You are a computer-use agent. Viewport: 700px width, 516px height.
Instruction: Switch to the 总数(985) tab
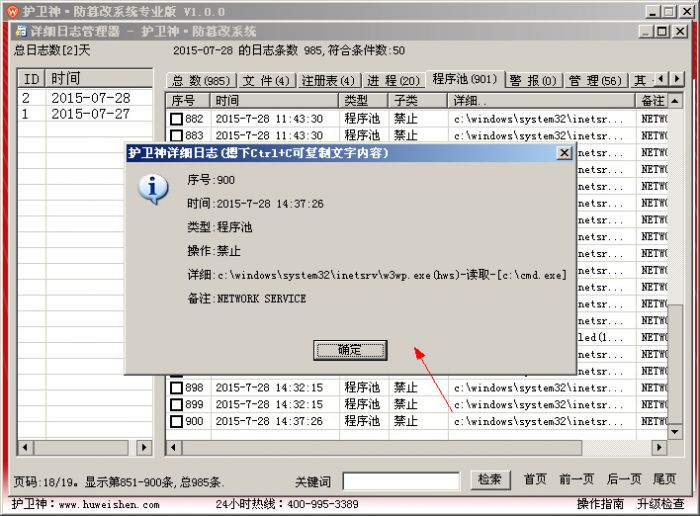(201, 81)
